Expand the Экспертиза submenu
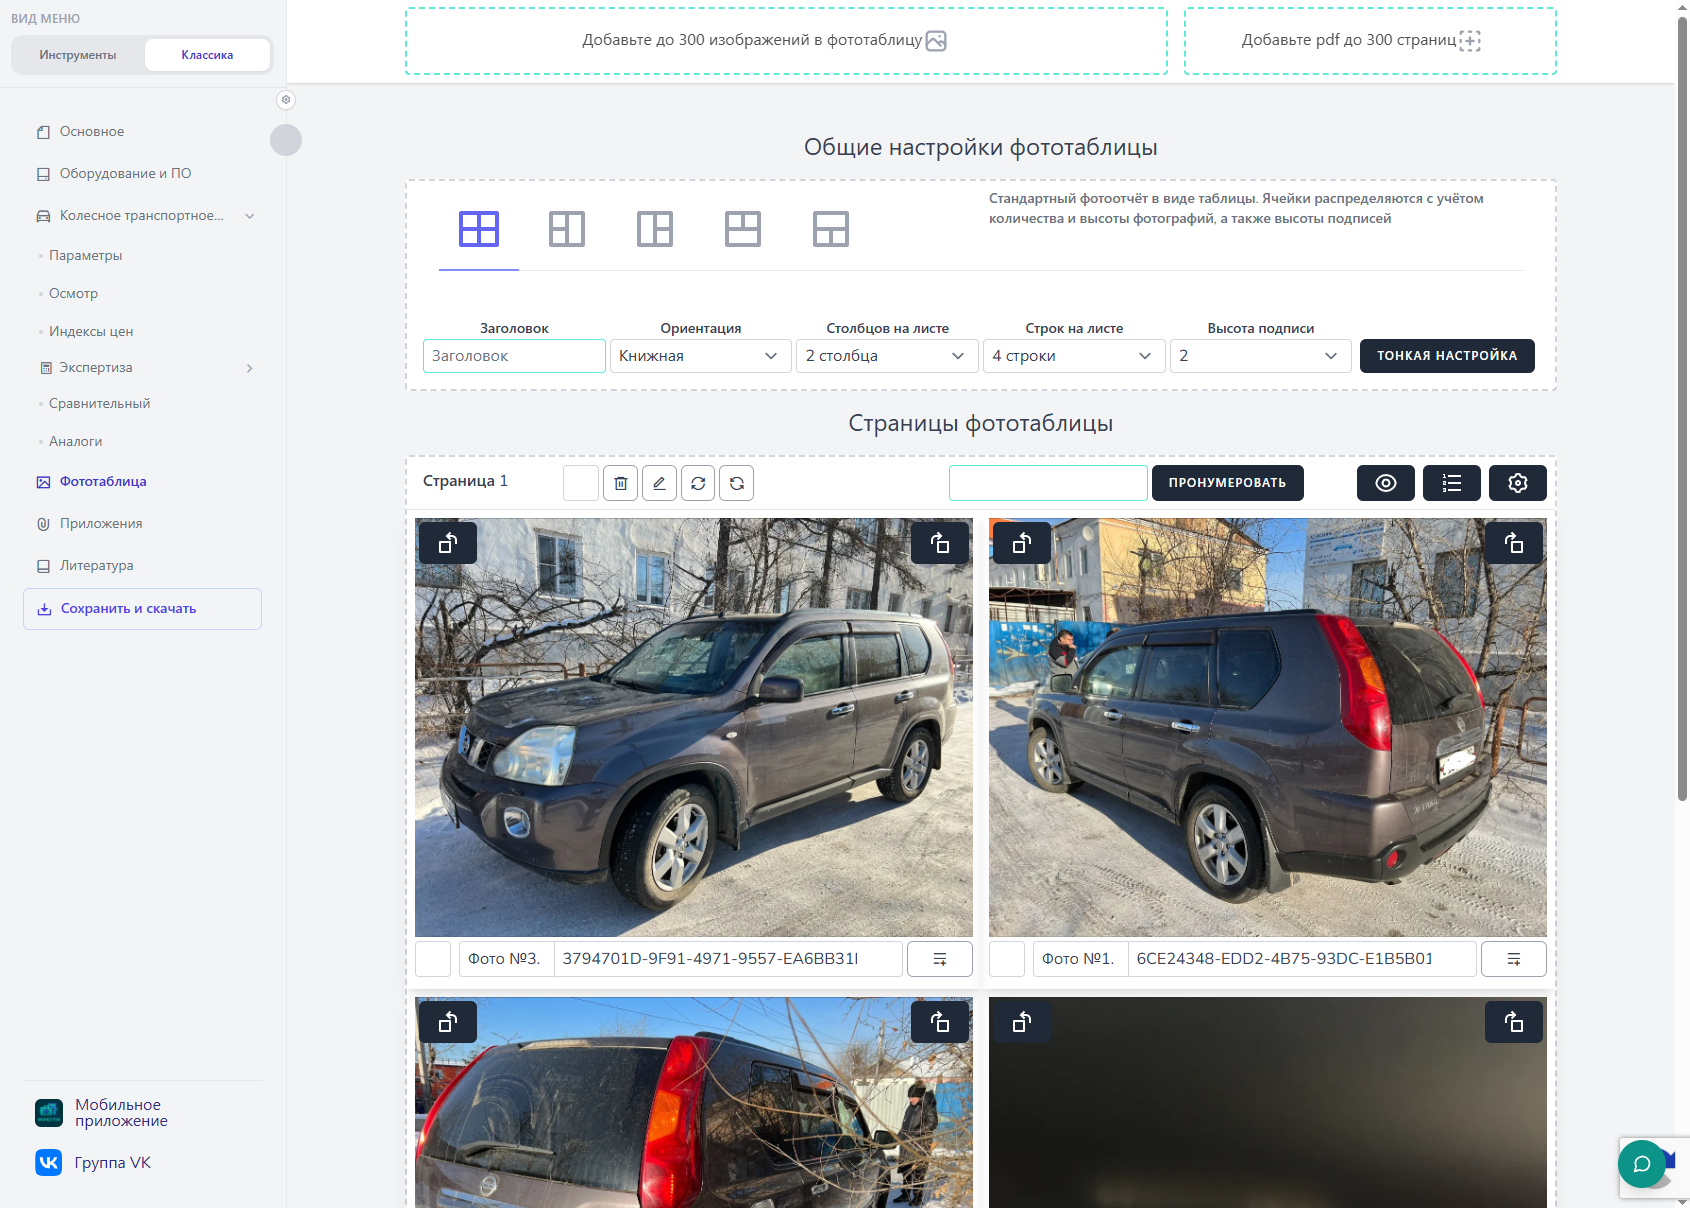The image size is (1690, 1208). click(145, 368)
